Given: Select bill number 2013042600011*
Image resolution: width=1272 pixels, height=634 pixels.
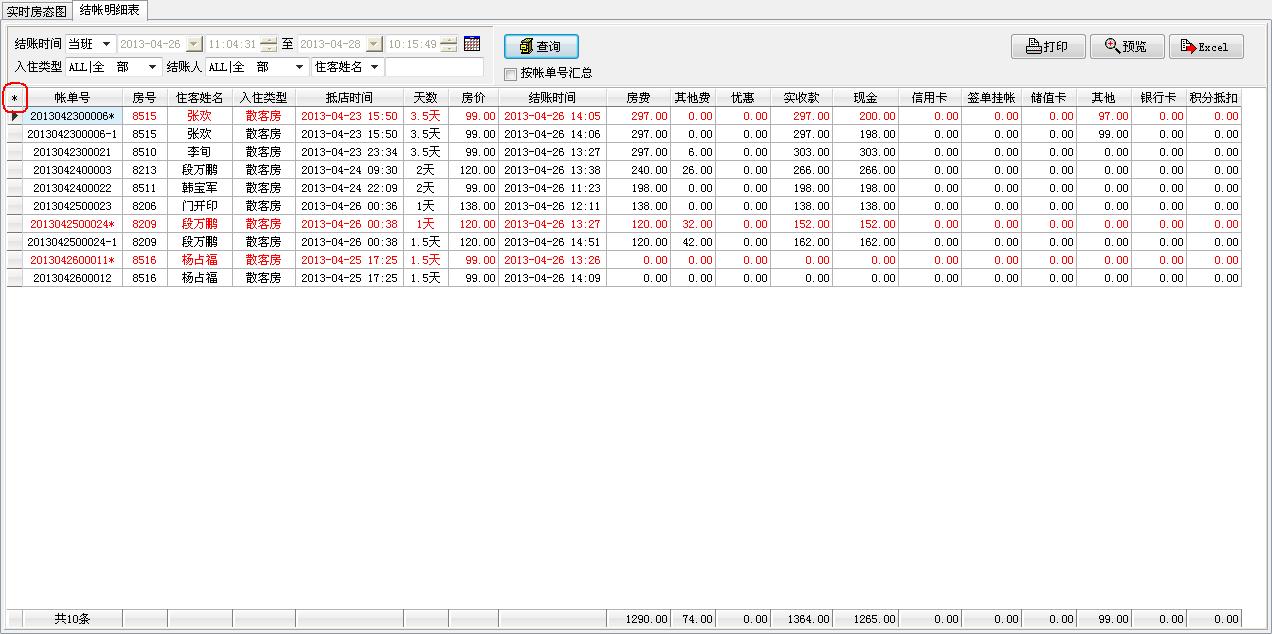Looking at the screenshot, I should pos(72,260).
